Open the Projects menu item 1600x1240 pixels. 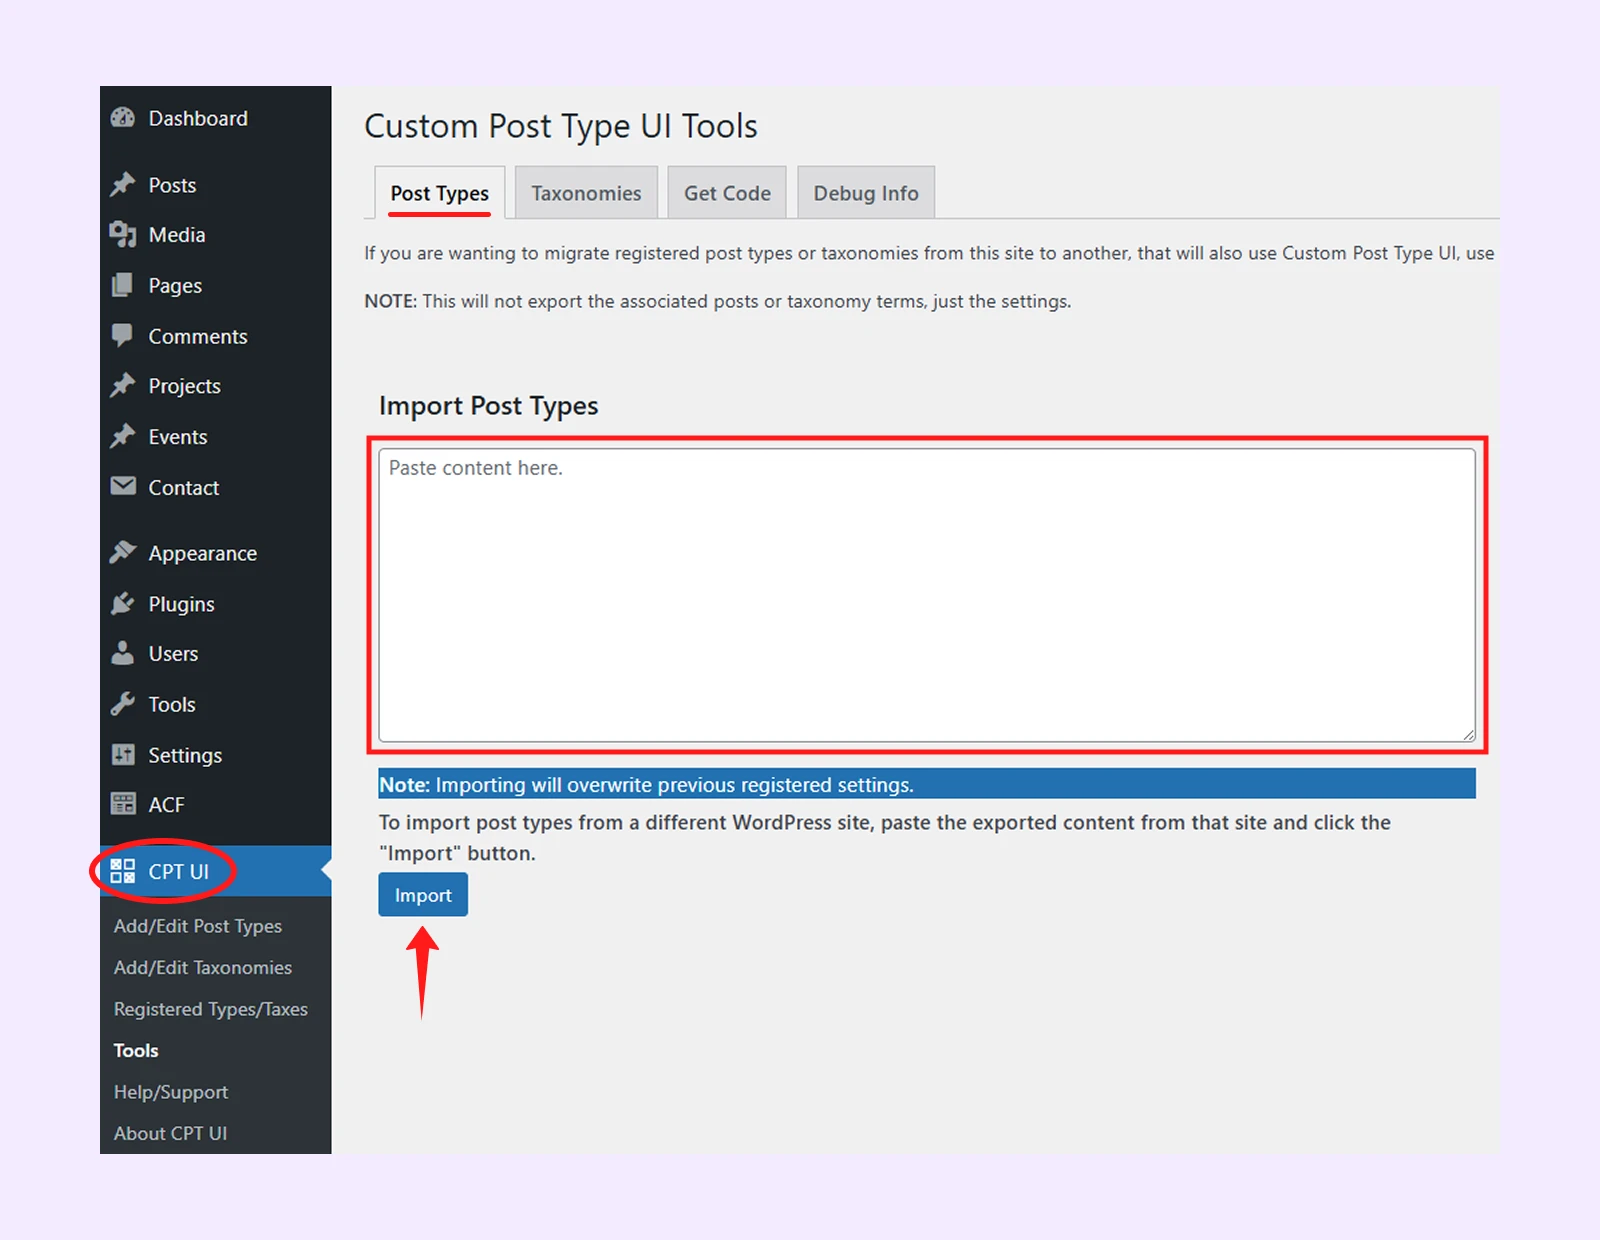pyautogui.click(x=184, y=386)
